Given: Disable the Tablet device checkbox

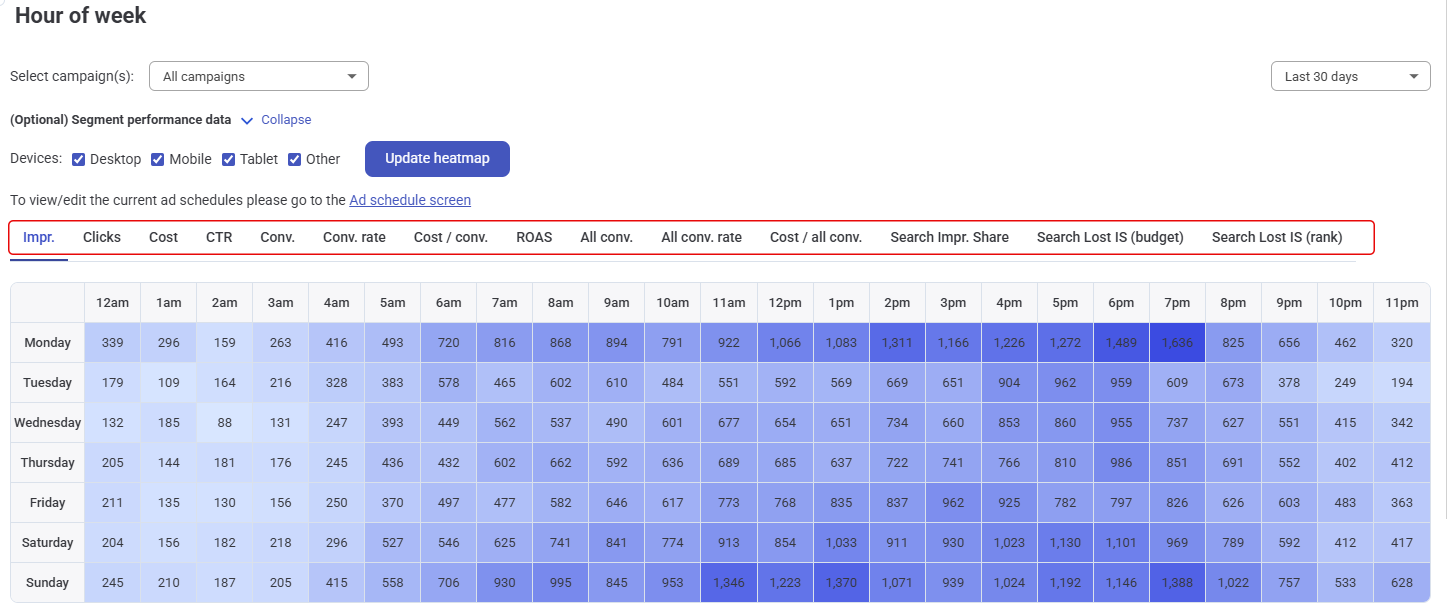Looking at the screenshot, I should pyautogui.click(x=229, y=159).
